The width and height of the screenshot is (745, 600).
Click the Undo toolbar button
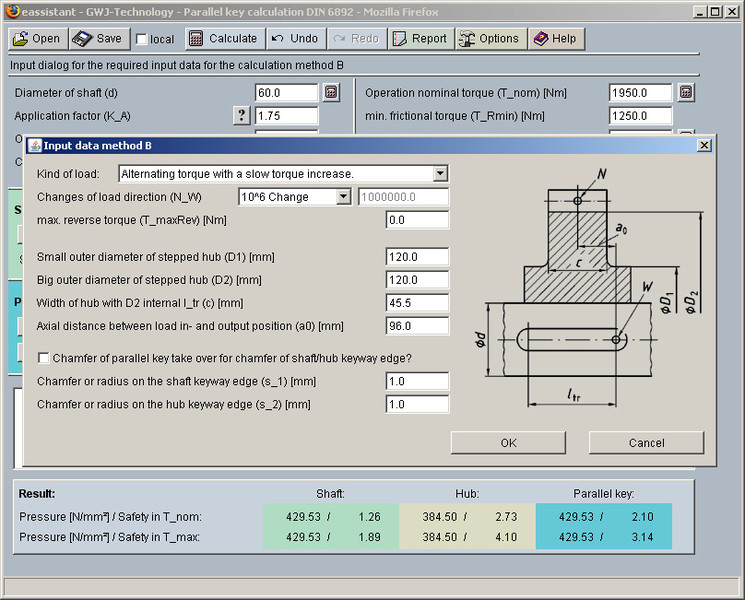click(295, 39)
